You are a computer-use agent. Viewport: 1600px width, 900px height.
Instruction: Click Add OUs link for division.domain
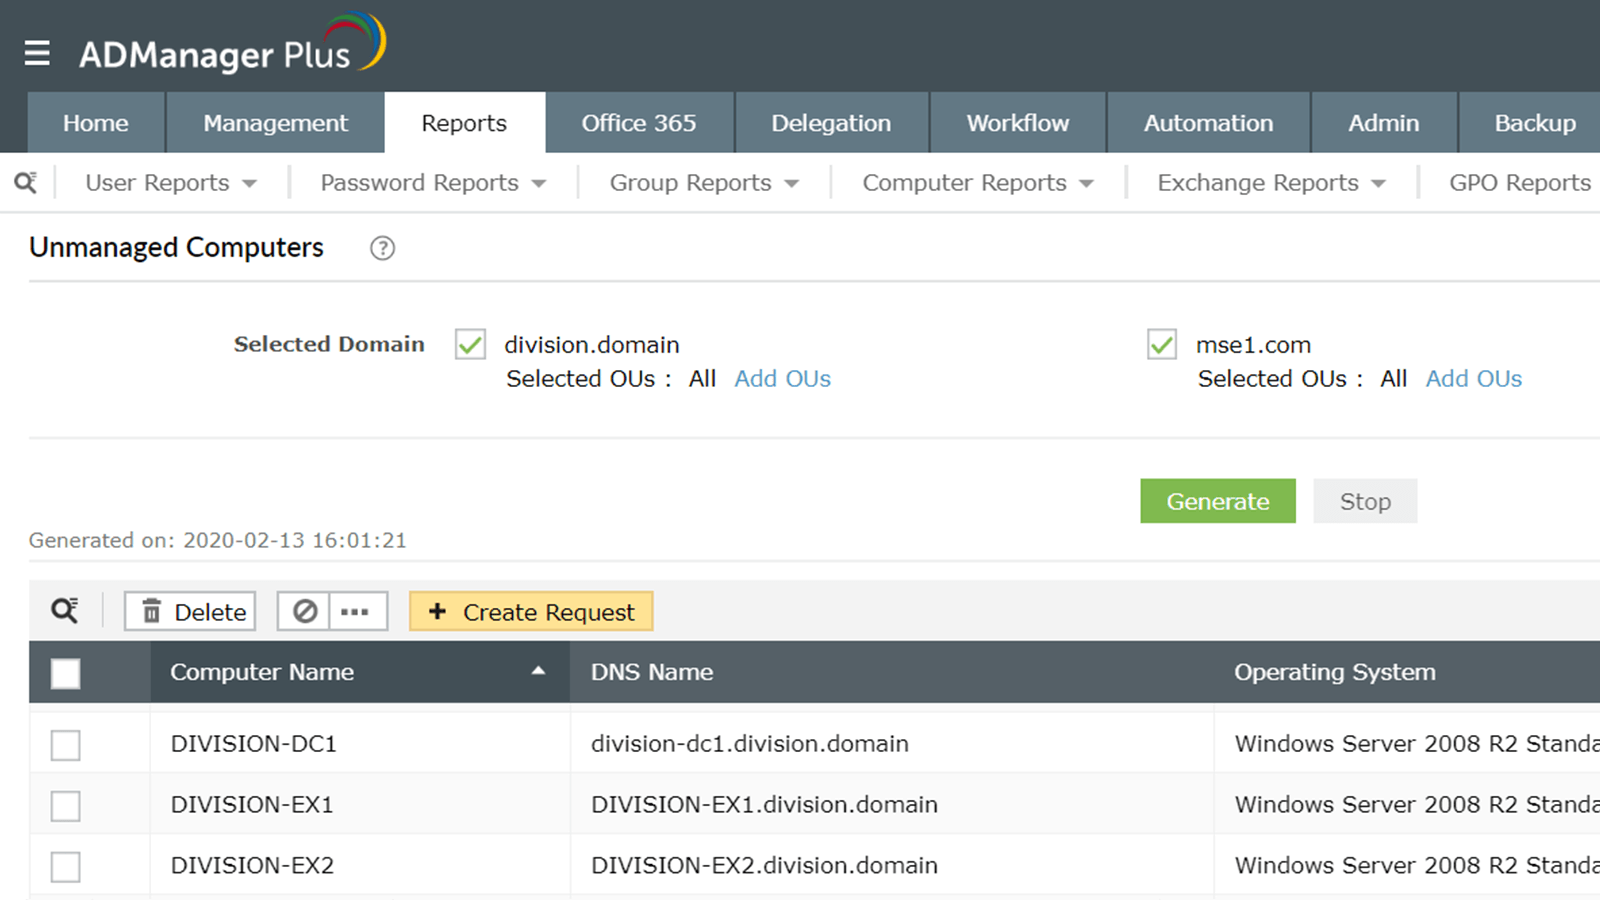pos(782,379)
